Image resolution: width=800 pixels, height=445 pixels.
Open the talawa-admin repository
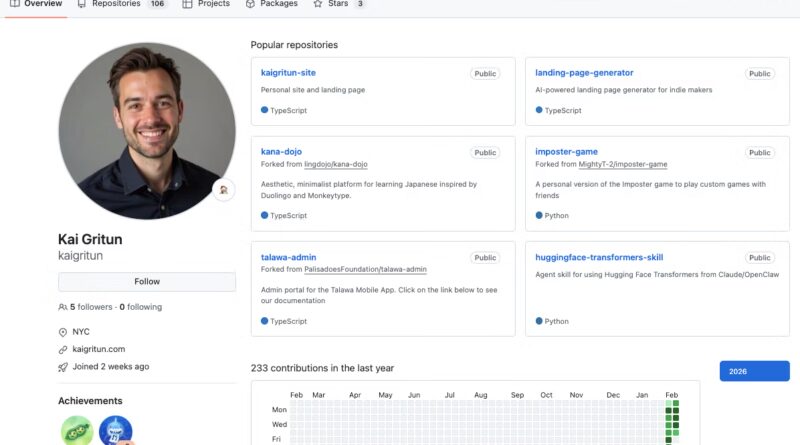288,257
